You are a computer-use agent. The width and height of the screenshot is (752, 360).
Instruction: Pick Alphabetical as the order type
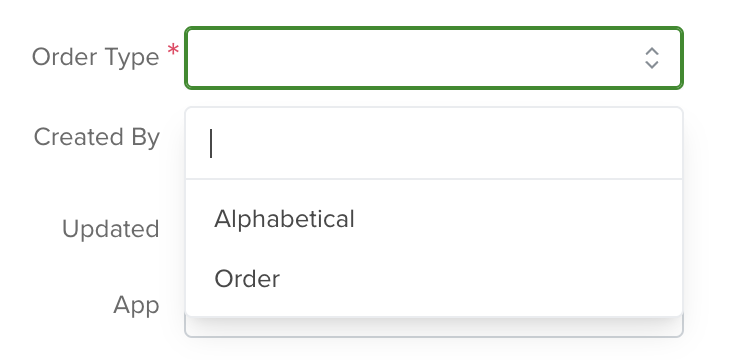(434, 219)
